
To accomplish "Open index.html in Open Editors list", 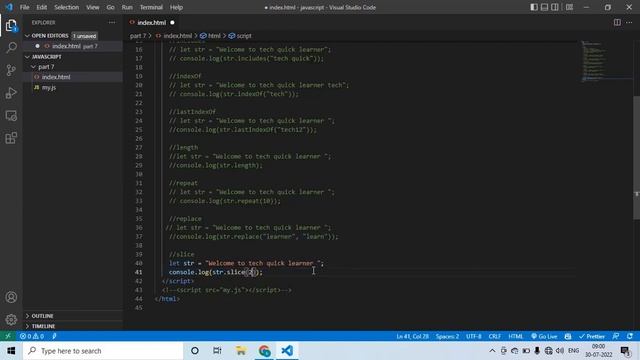I will (73, 46).
